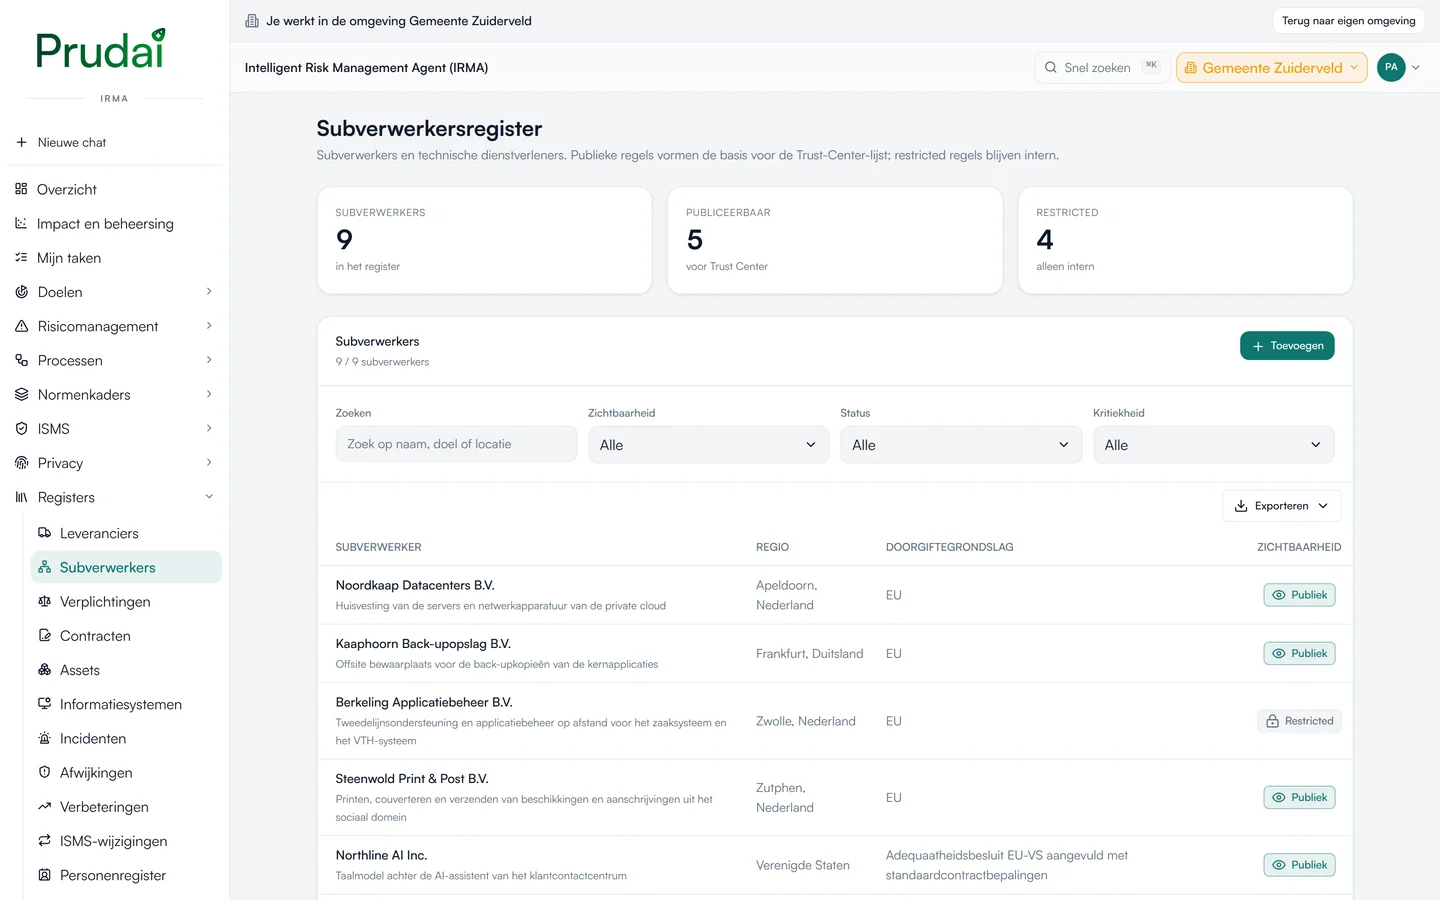Select the Kaaphoorn Back-upopslag B.V. row name
This screenshot has height=900, width=1440.
coord(423,644)
